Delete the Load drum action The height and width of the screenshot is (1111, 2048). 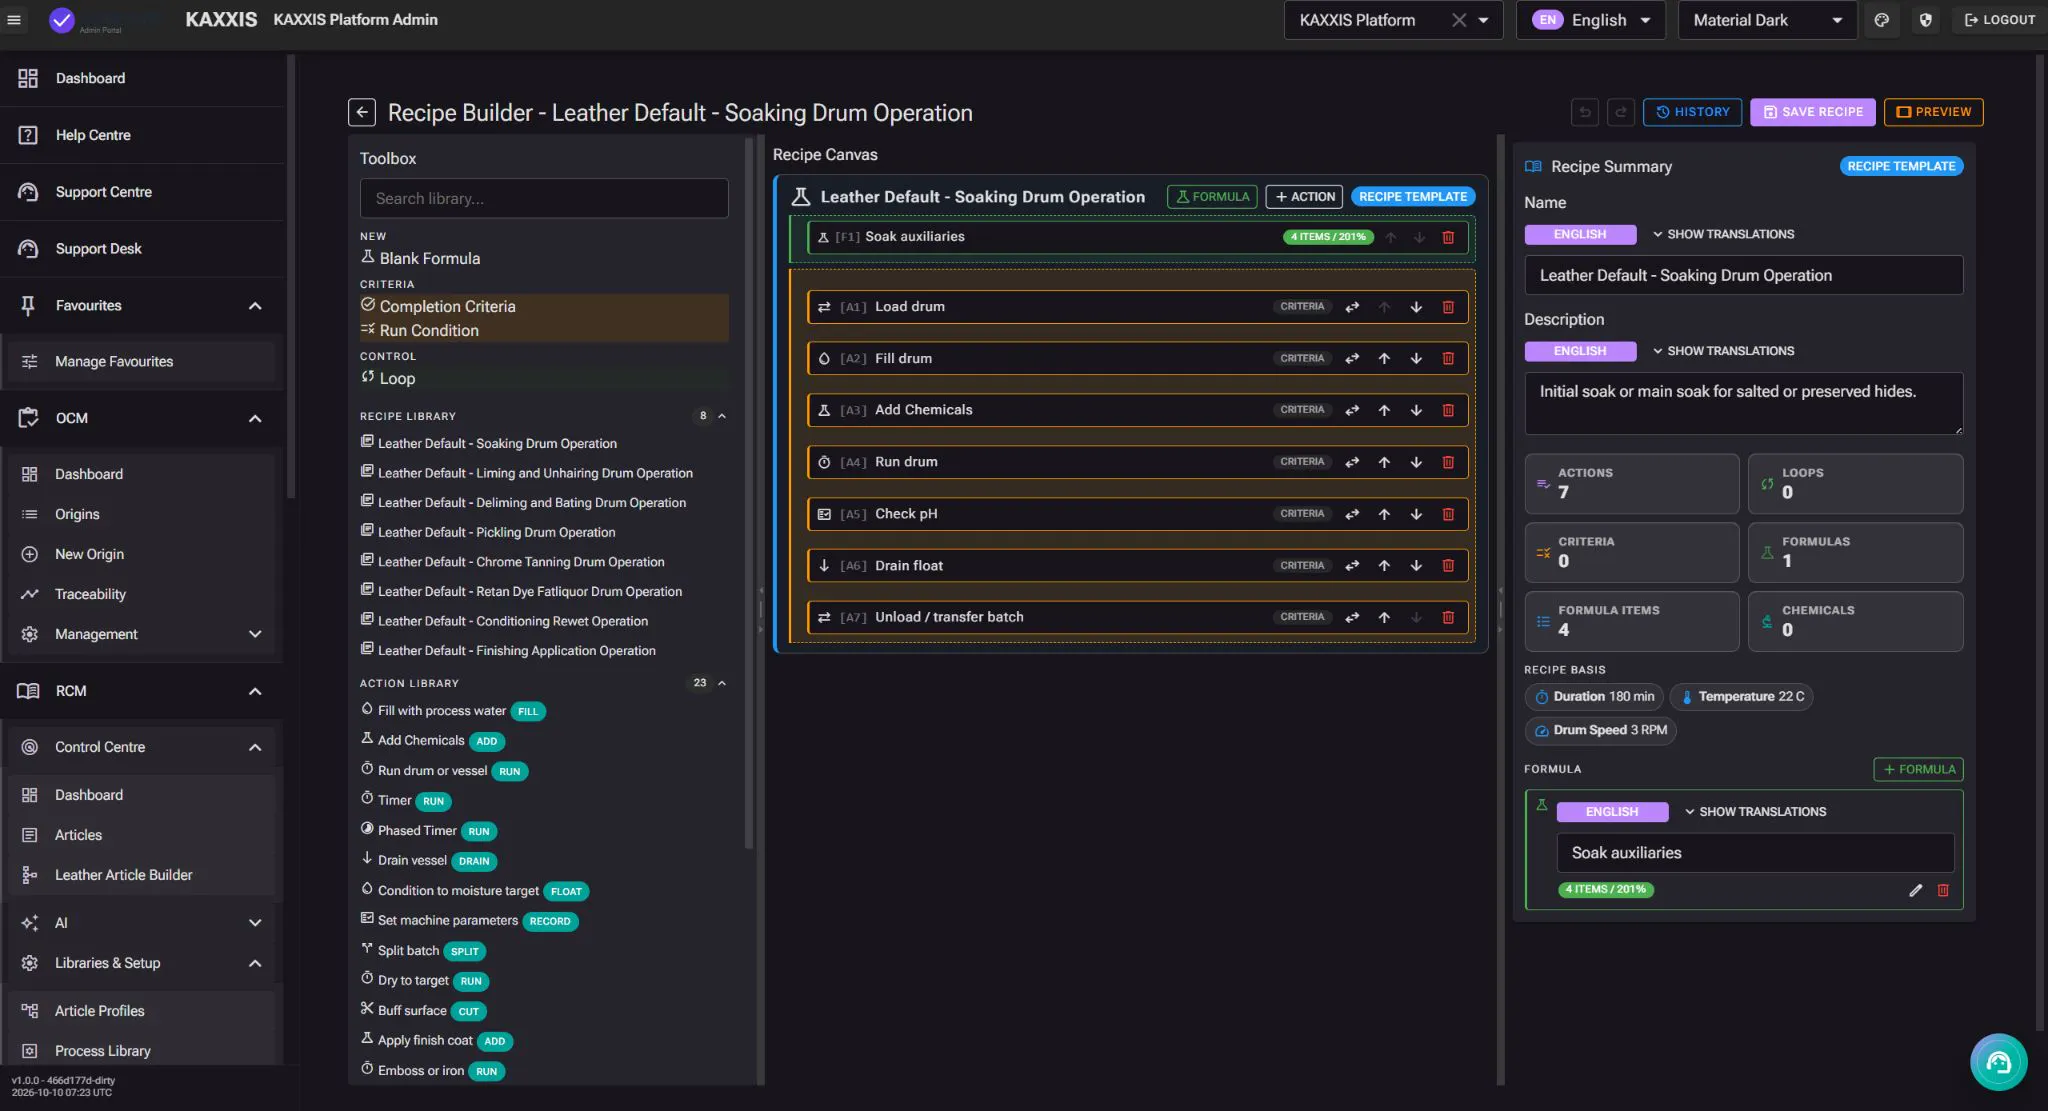(1448, 307)
